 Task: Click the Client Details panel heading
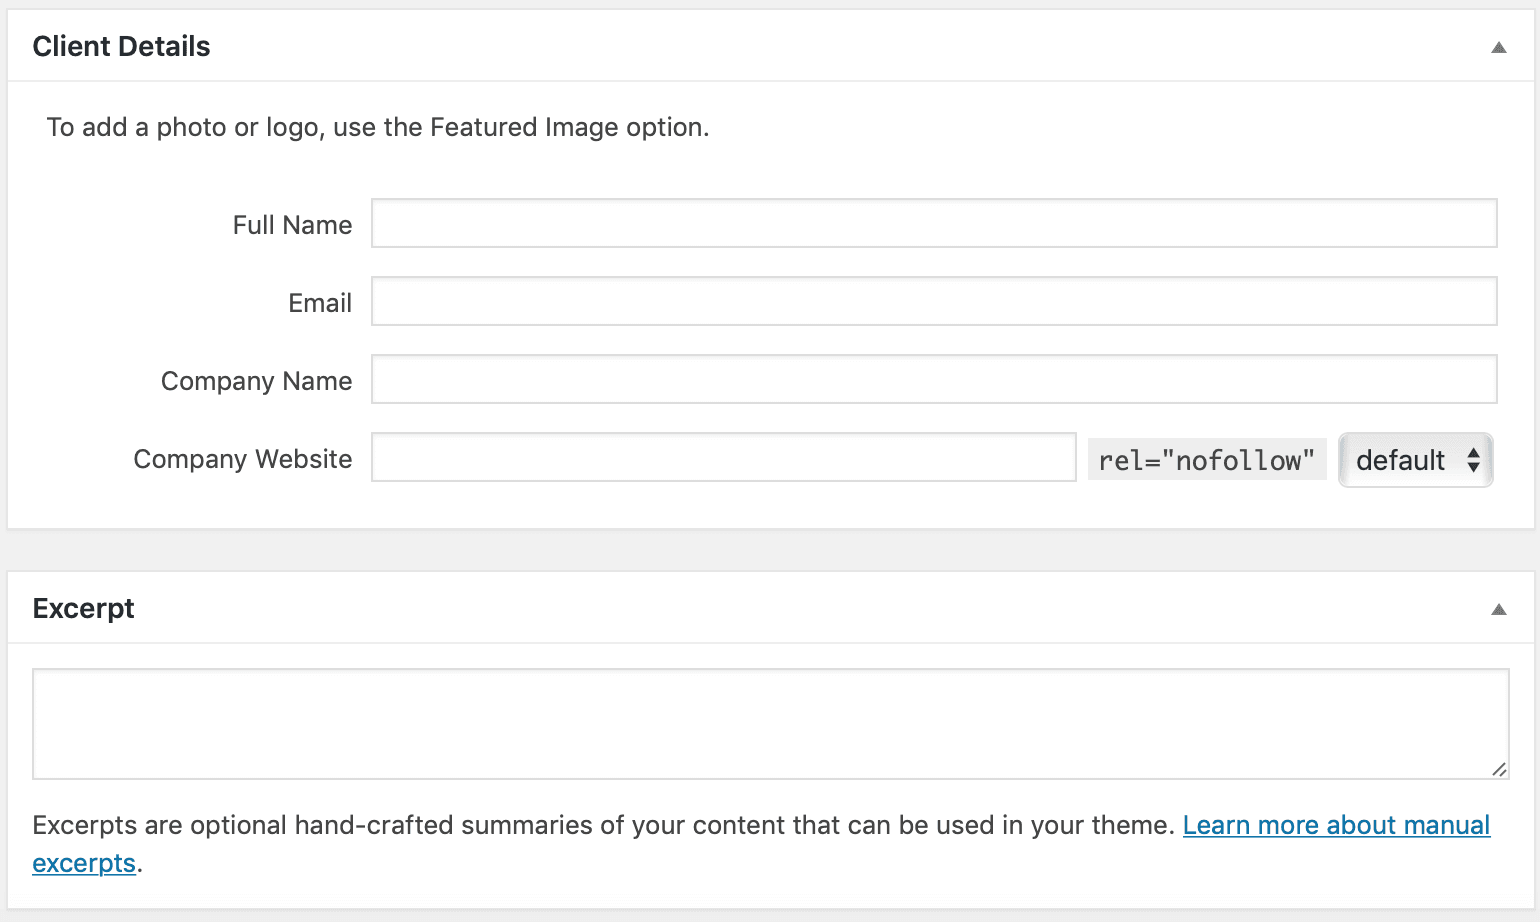(121, 46)
